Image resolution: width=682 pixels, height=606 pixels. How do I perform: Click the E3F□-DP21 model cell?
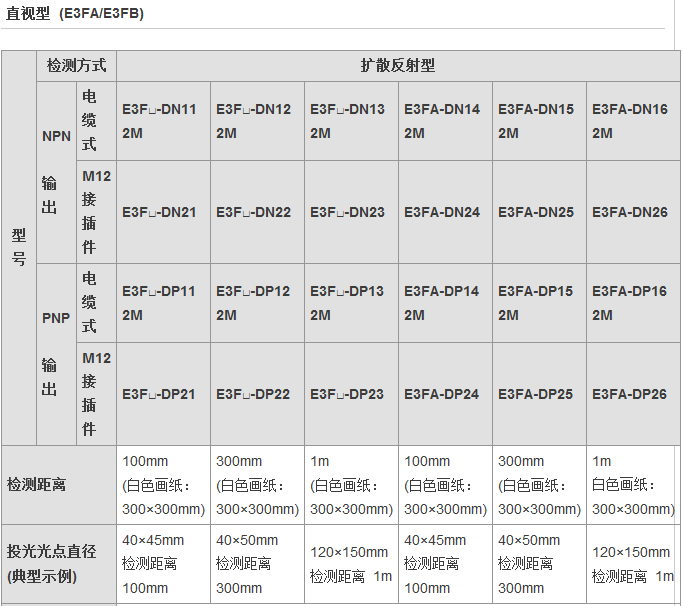tap(163, 394)
